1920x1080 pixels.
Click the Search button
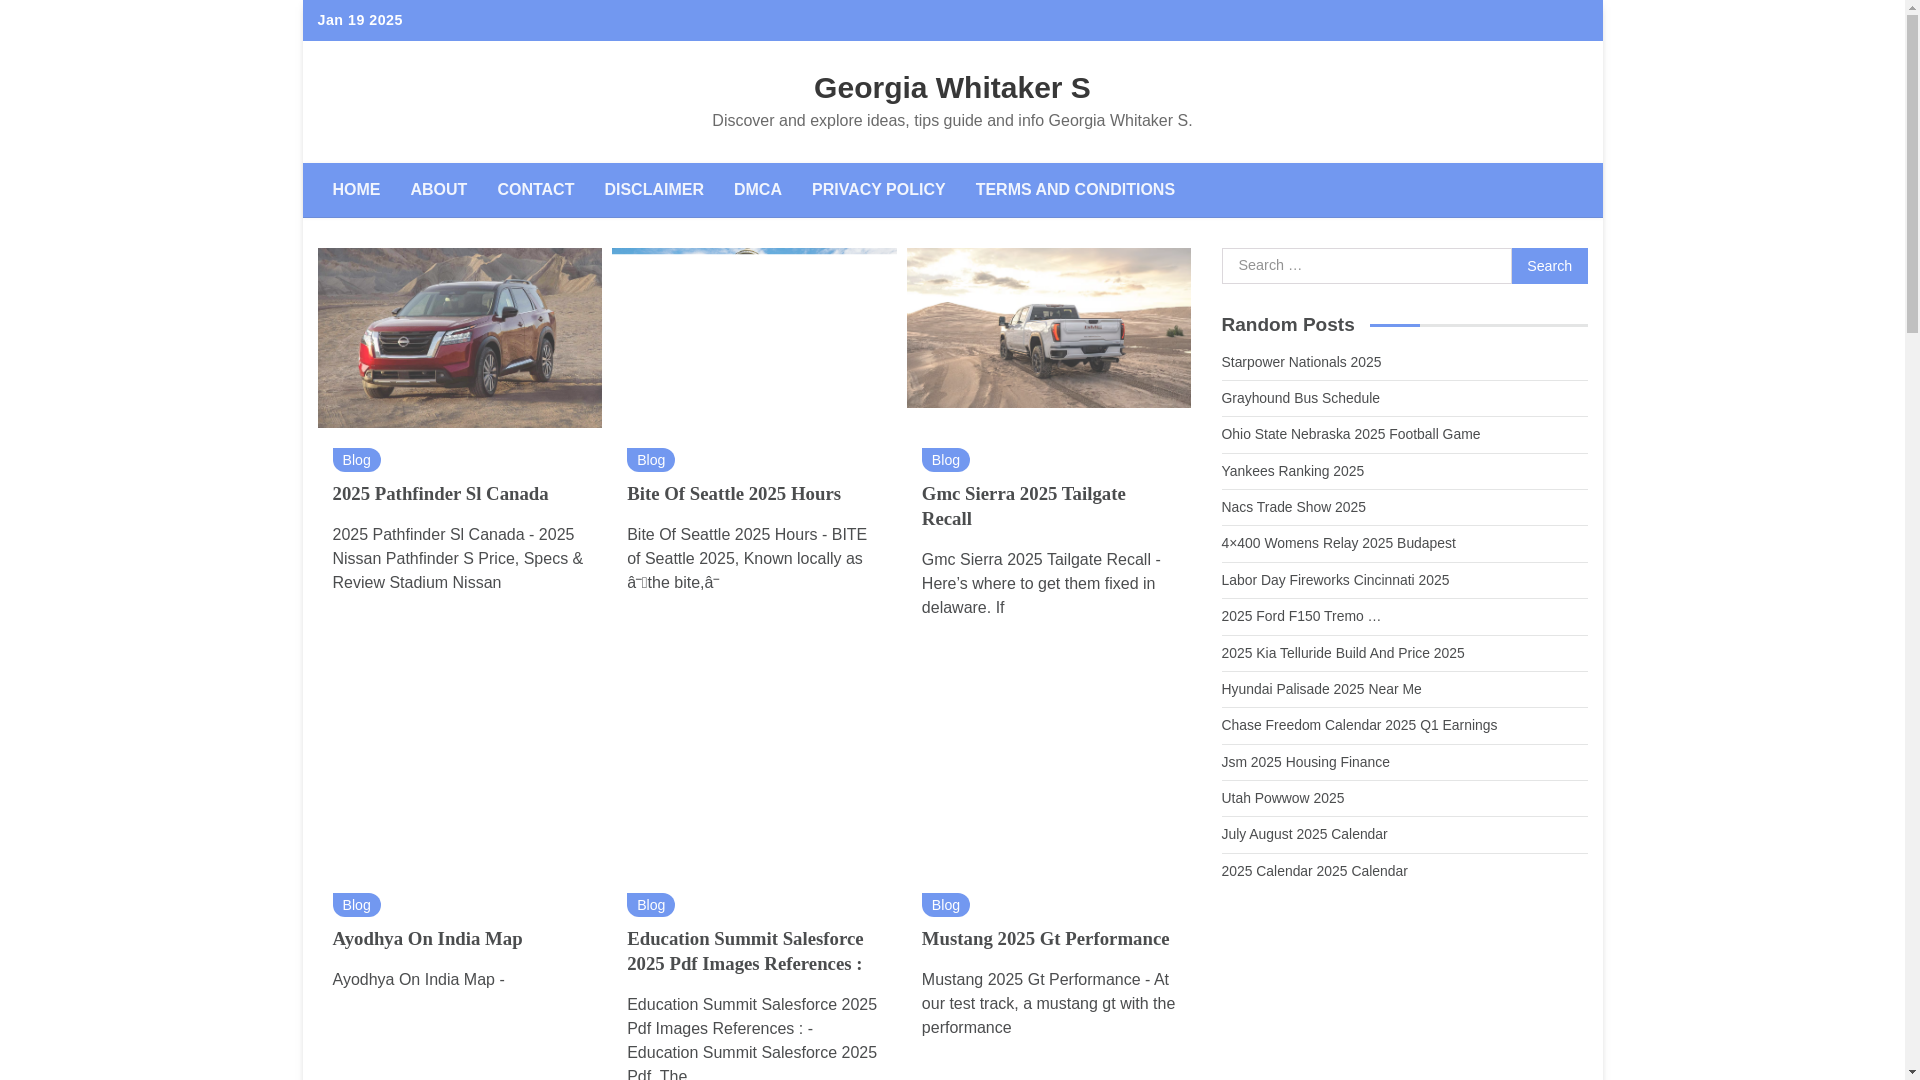pos(1548,266)
